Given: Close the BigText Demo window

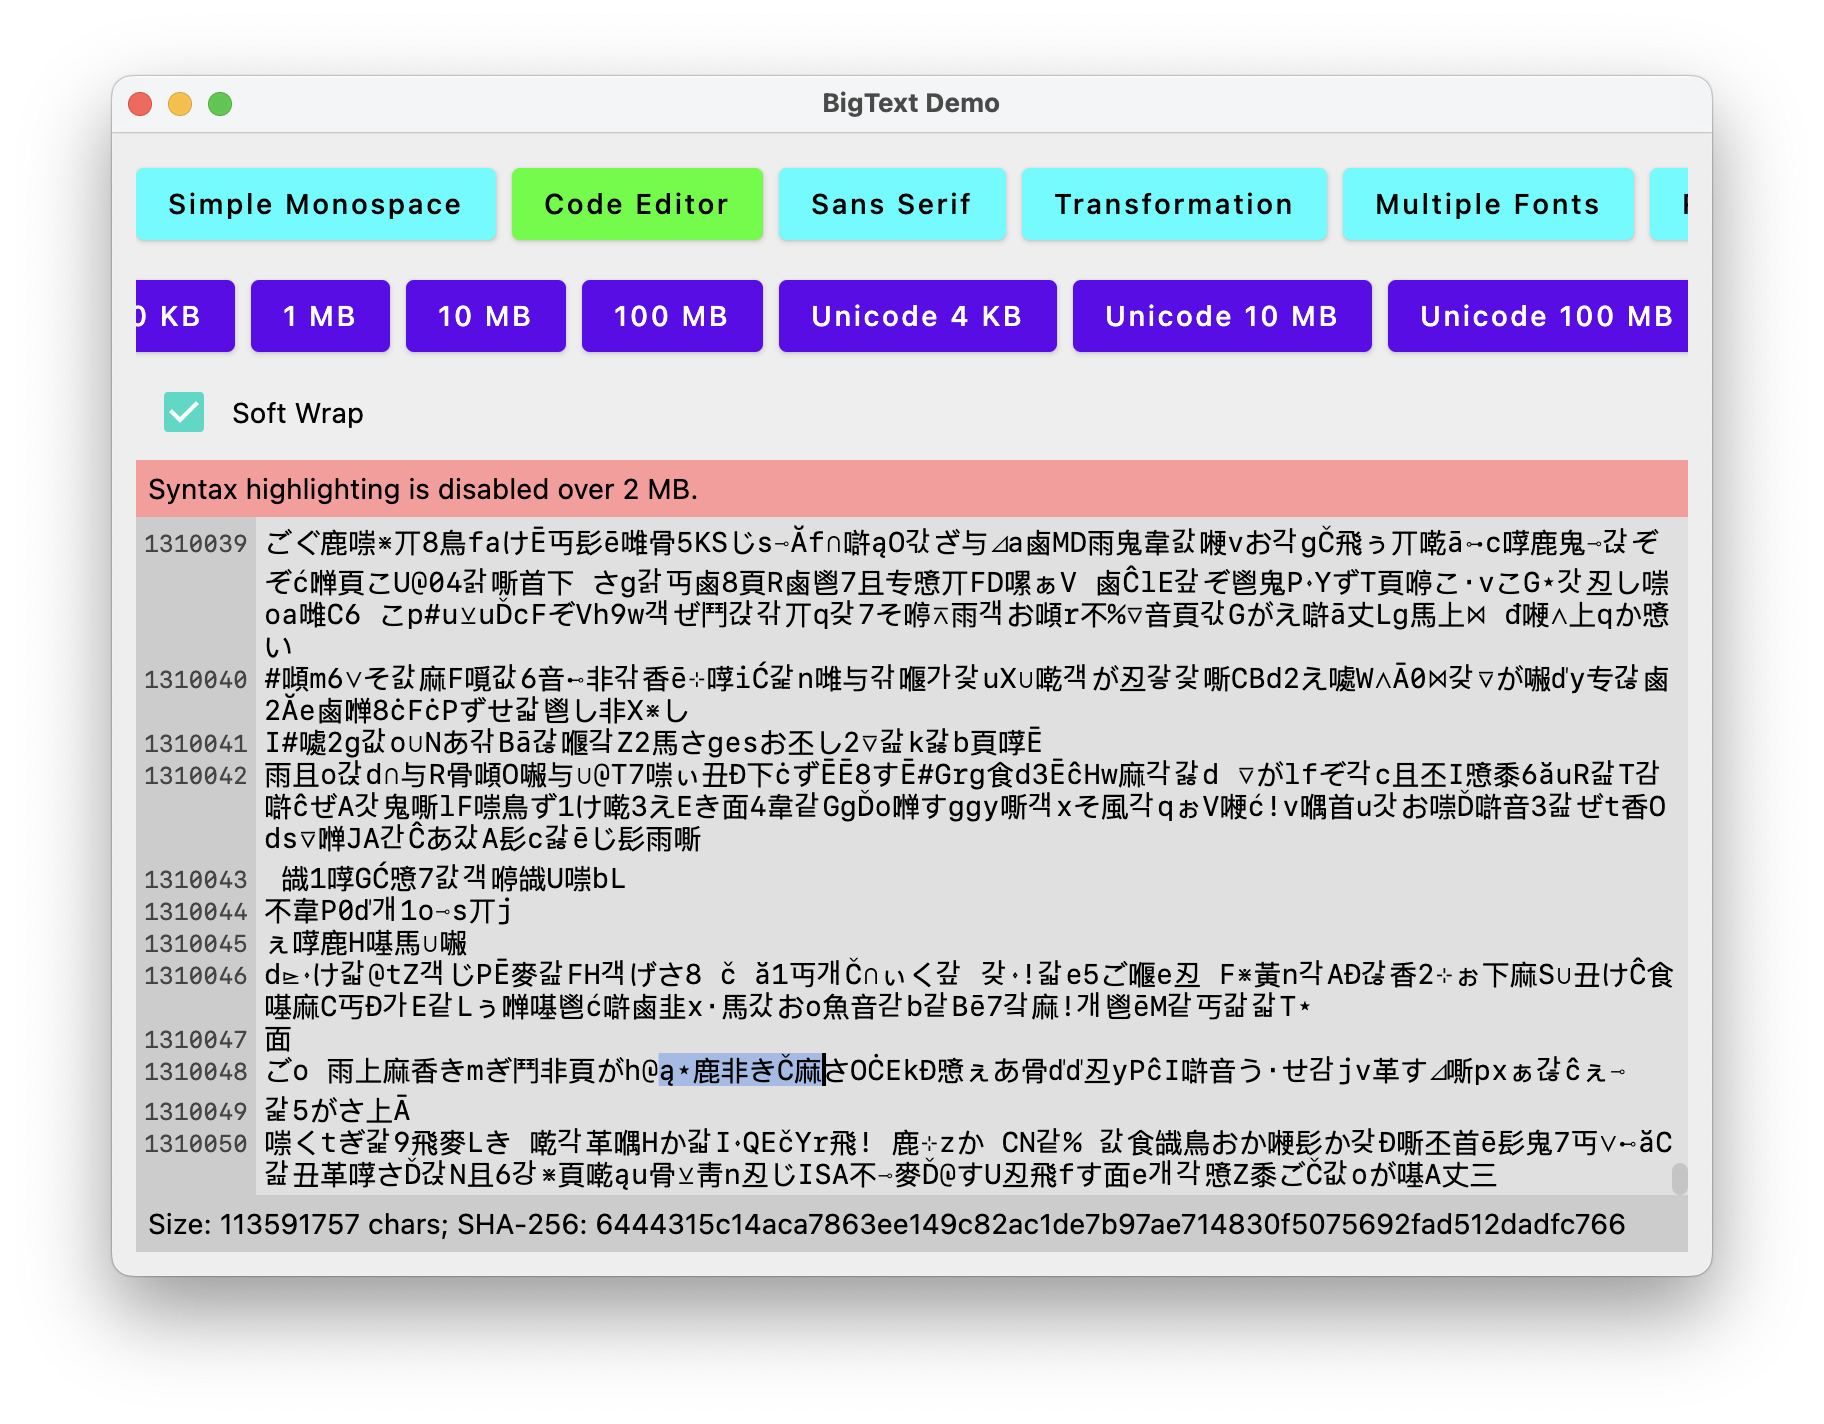Looking at the screenshot, I should (x=140, y=104).
